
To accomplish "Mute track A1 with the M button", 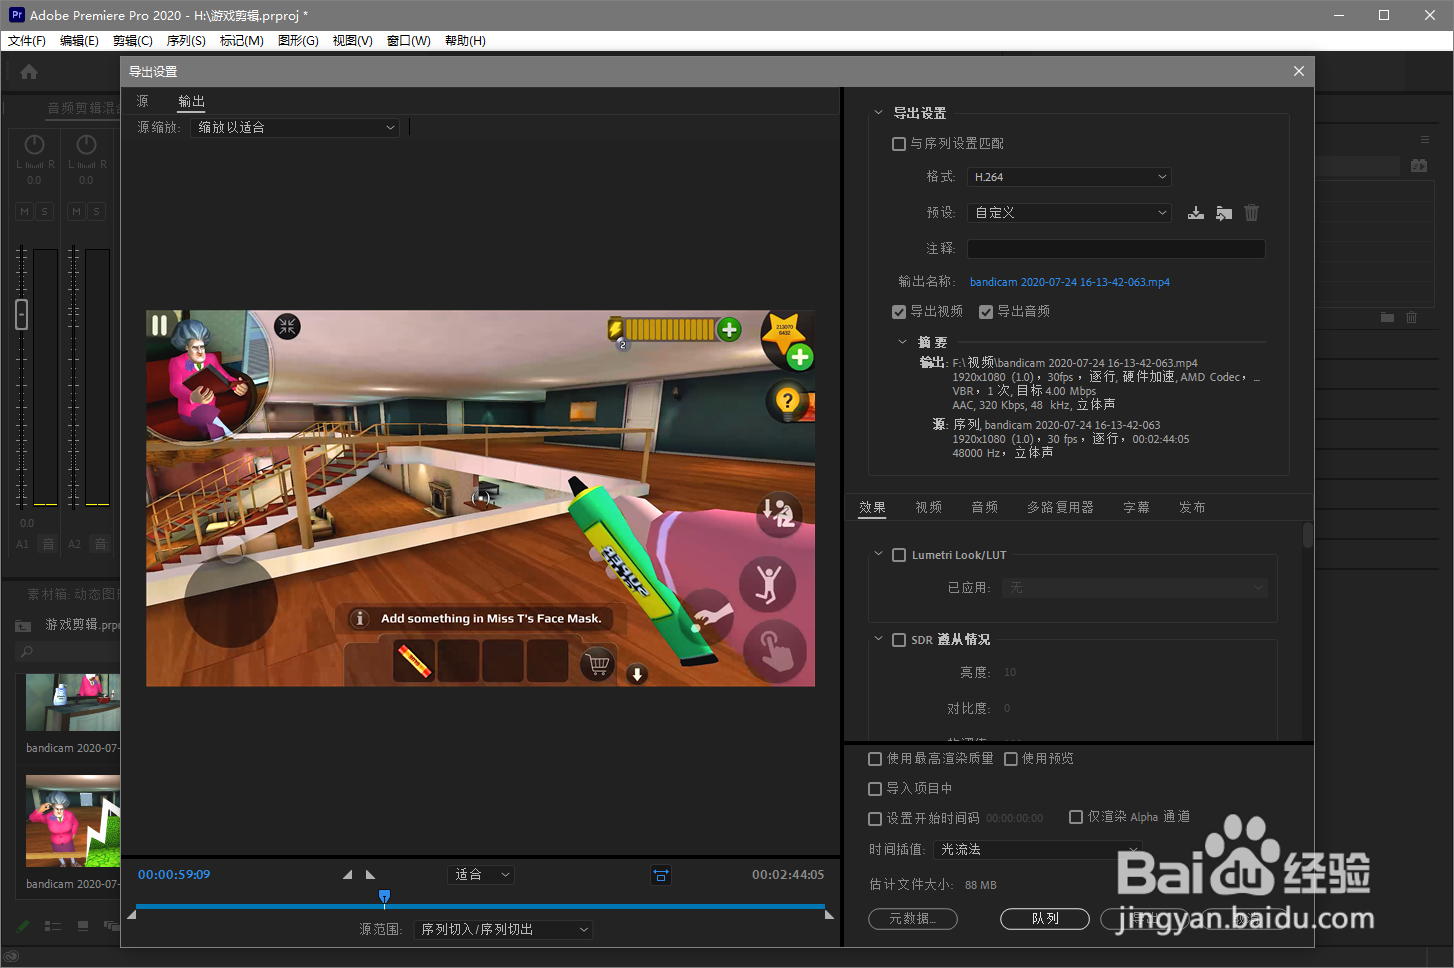I will point(25,211).
